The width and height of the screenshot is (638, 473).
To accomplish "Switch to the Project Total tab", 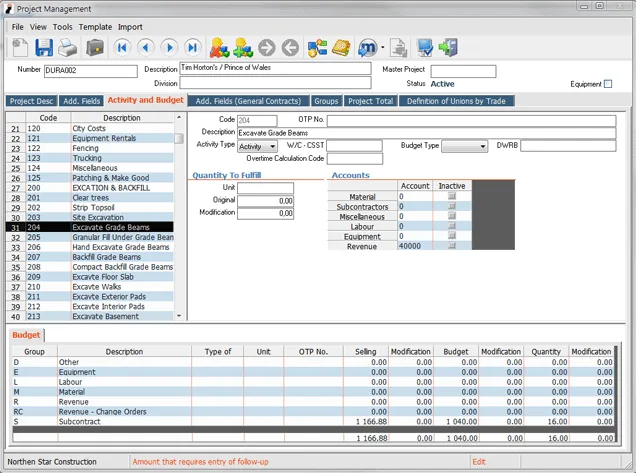I will pos(371,101).
